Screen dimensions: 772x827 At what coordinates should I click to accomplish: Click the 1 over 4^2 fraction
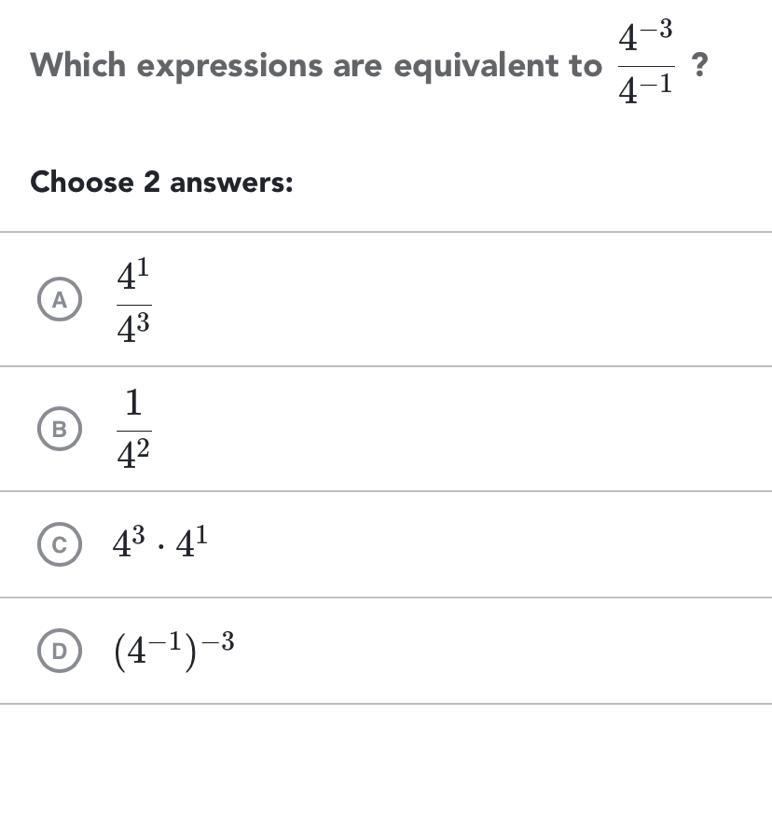(134, 429)
